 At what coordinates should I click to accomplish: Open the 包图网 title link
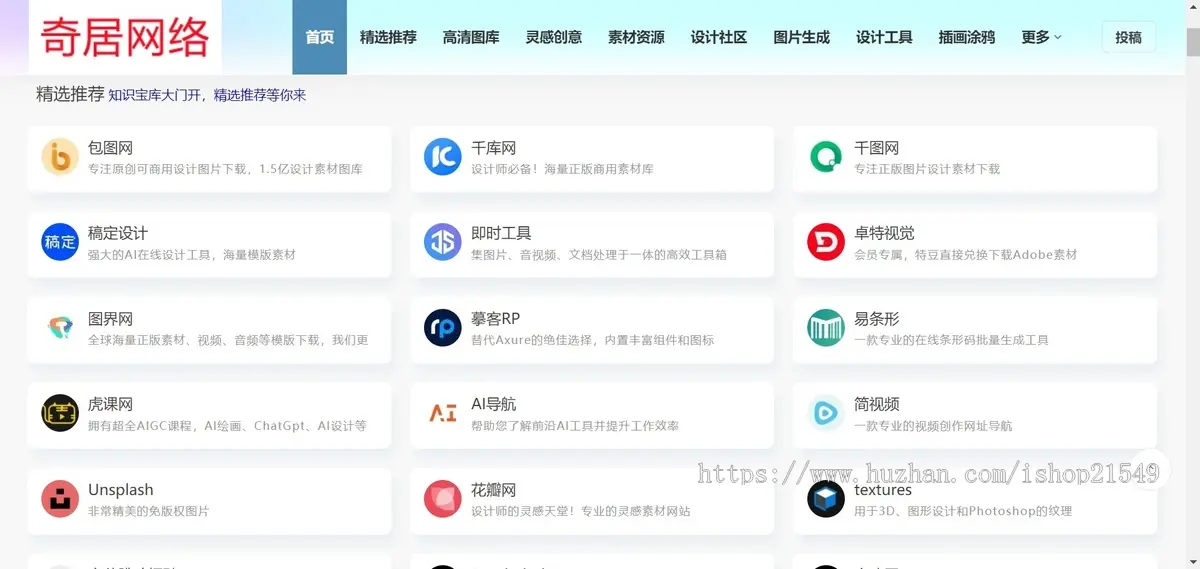coord(111,148)
